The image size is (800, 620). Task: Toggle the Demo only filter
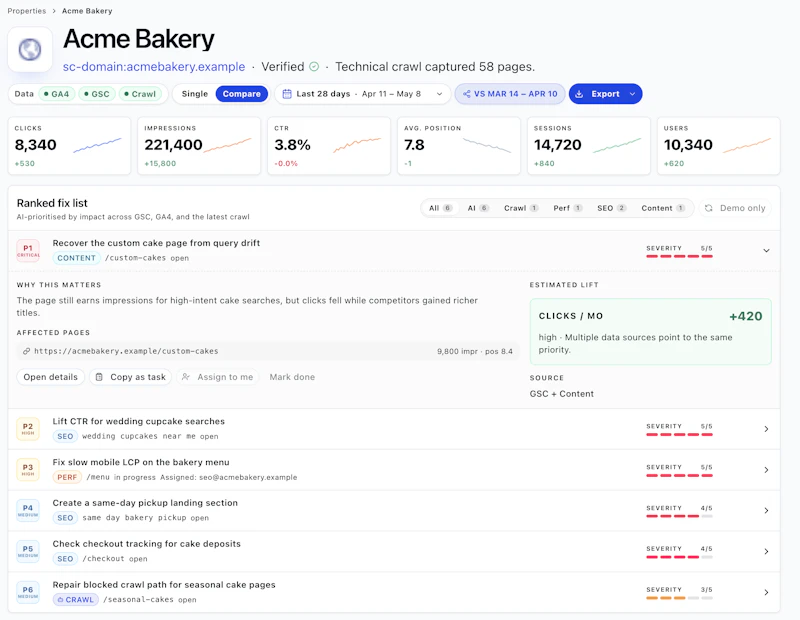pos(735,208)
